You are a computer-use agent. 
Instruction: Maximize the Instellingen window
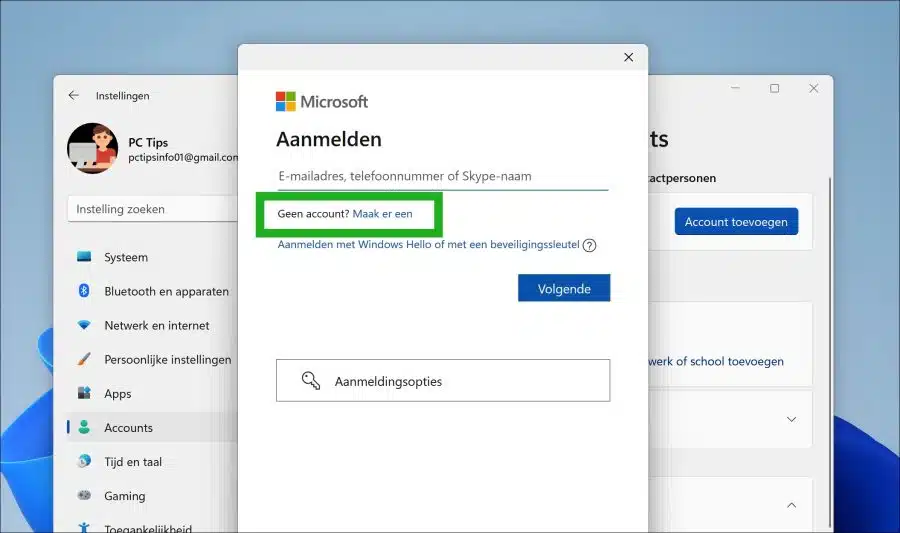click(774, 88)
